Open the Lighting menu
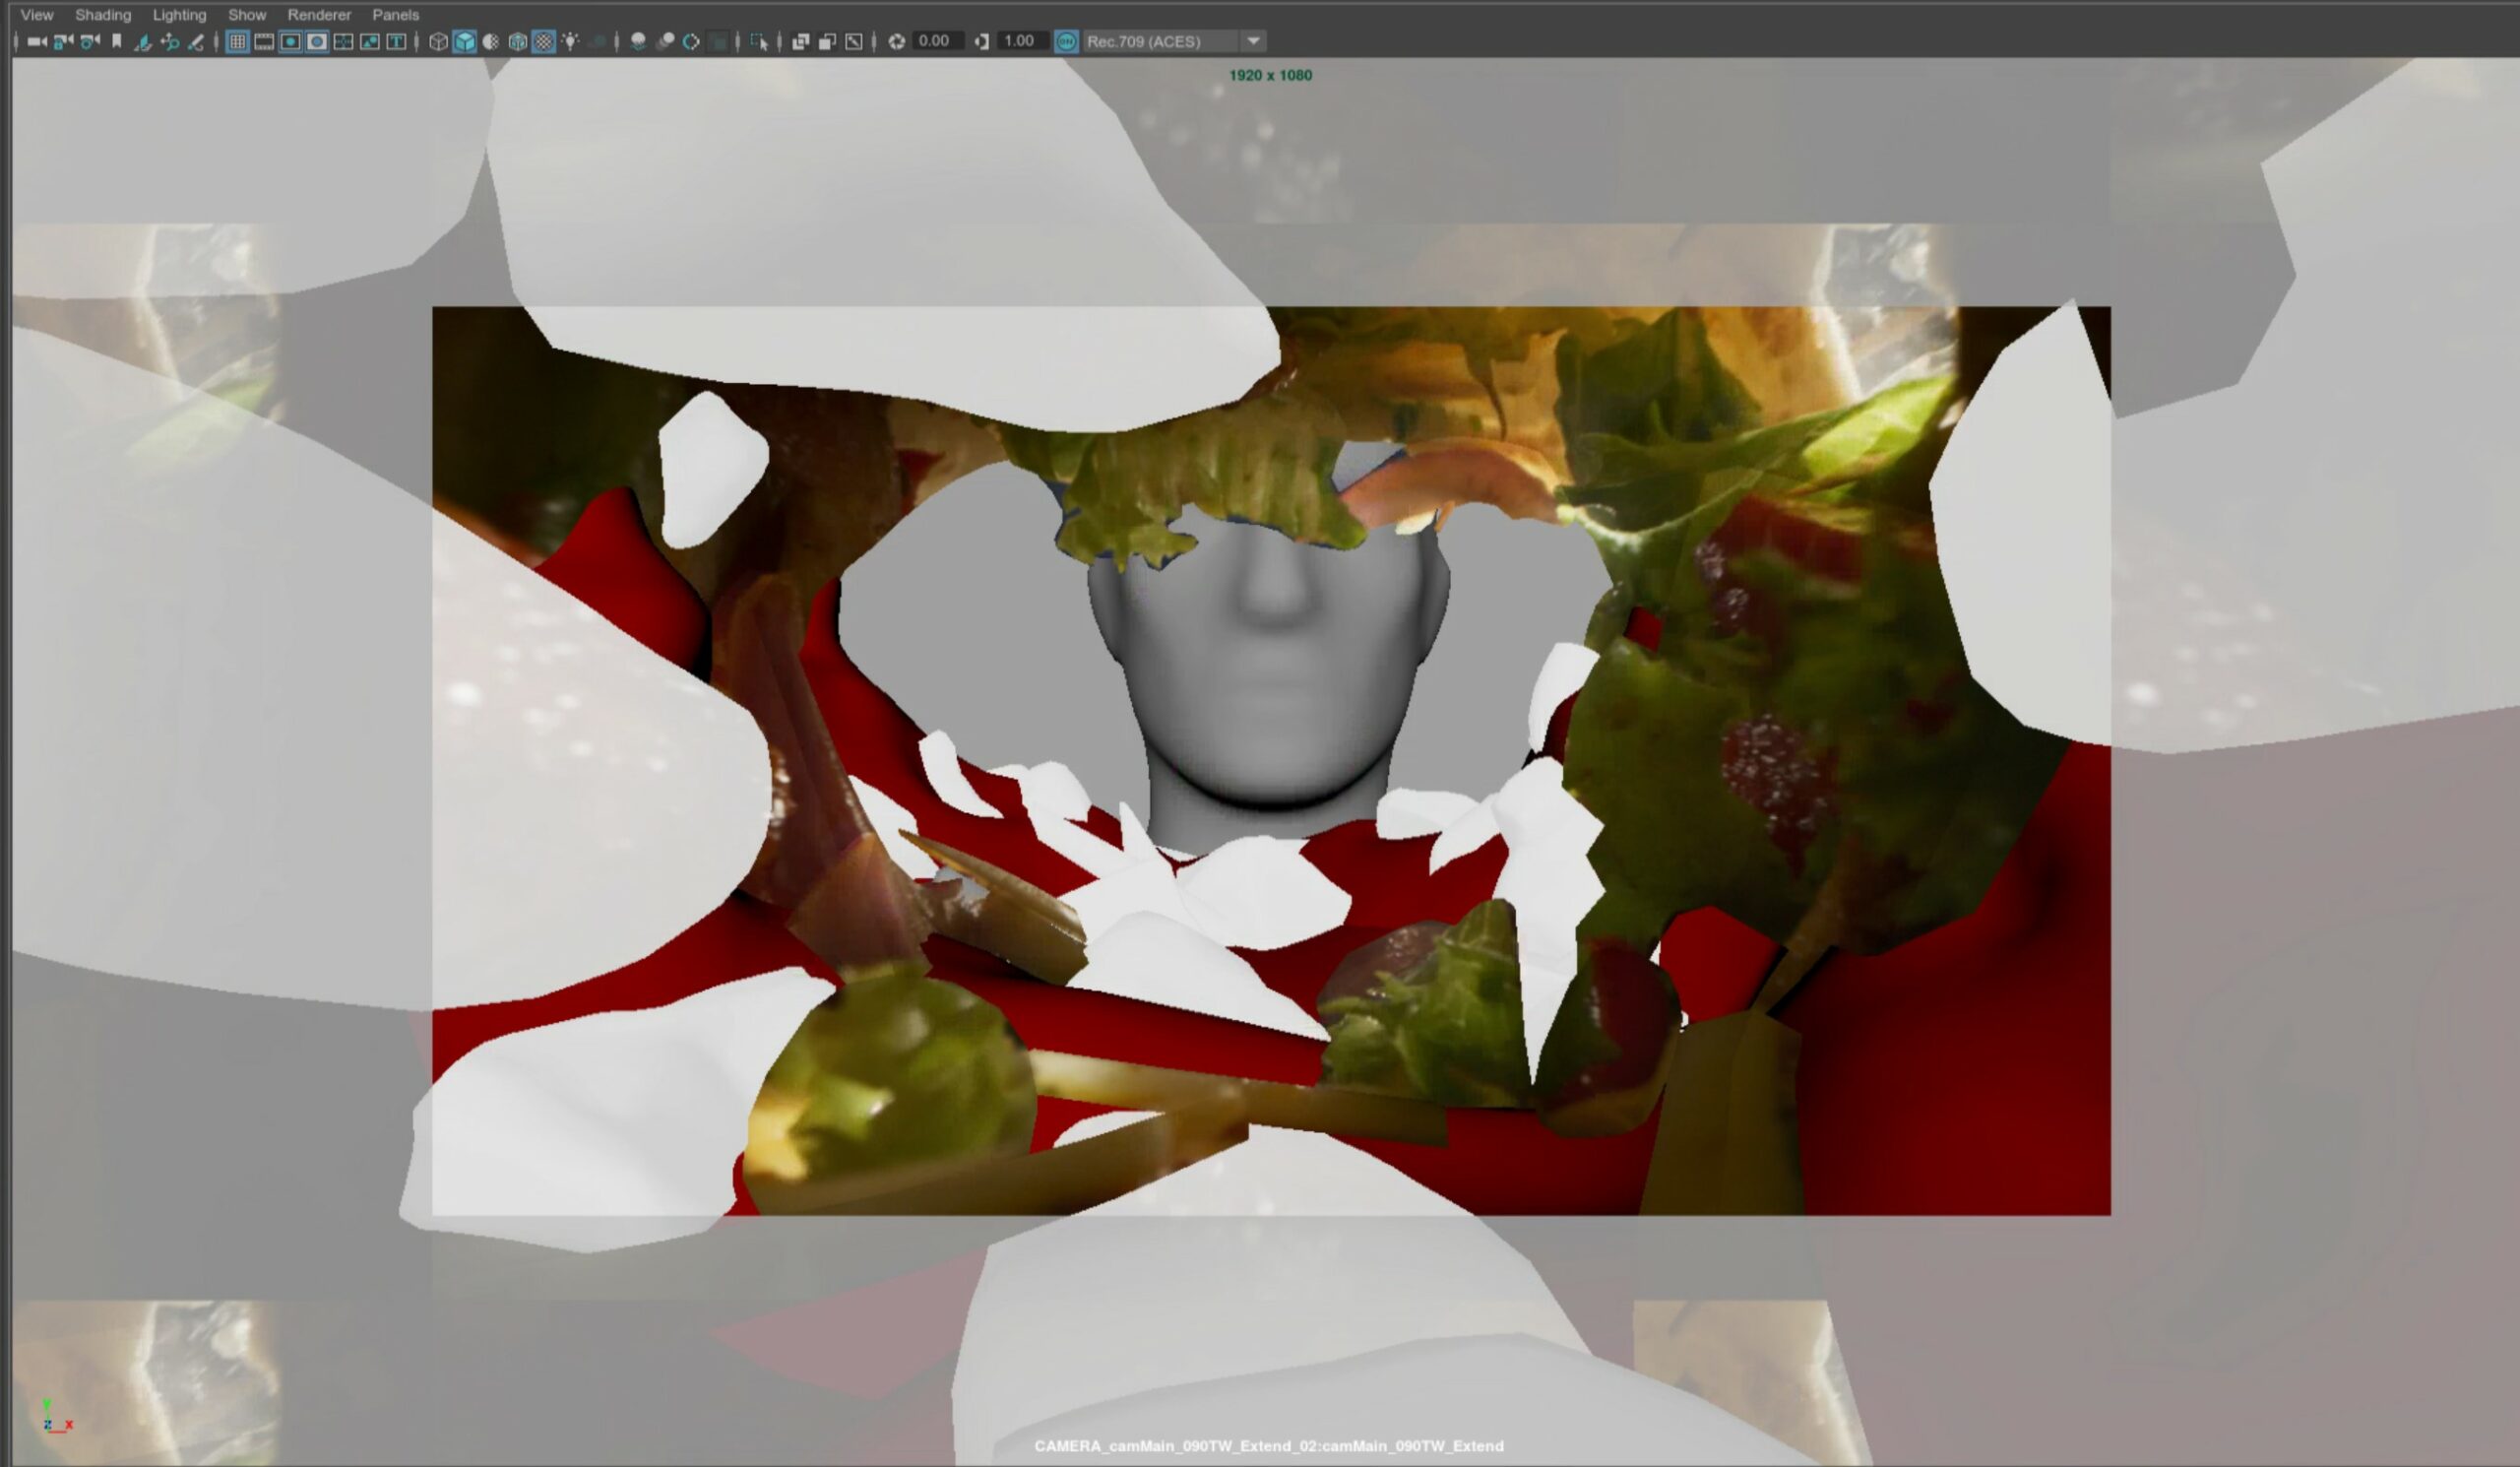Viewport: 2520px width, 1467px height. tap(179, 15)
